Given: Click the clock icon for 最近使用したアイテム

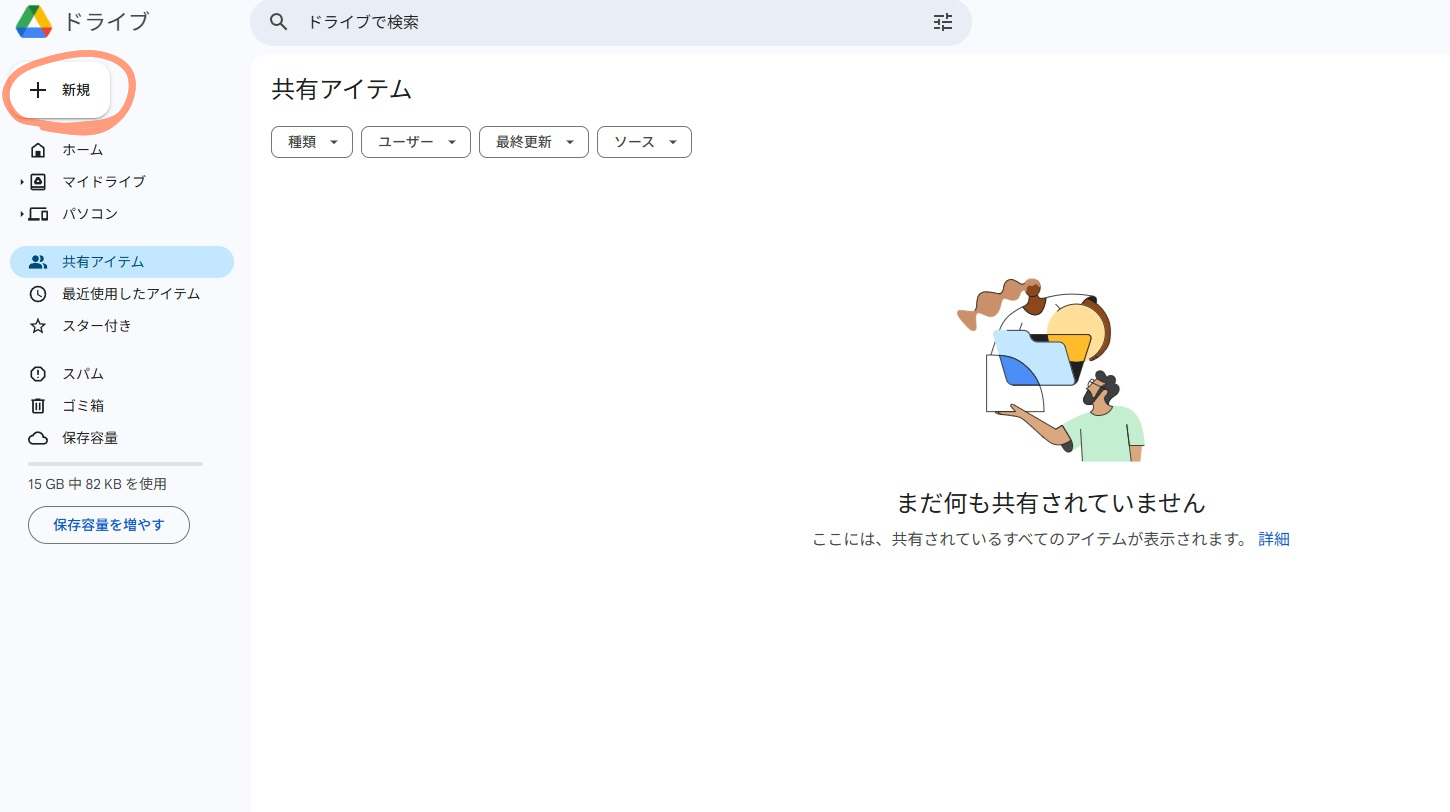Looking at the screenshot, I should [38, 294].
